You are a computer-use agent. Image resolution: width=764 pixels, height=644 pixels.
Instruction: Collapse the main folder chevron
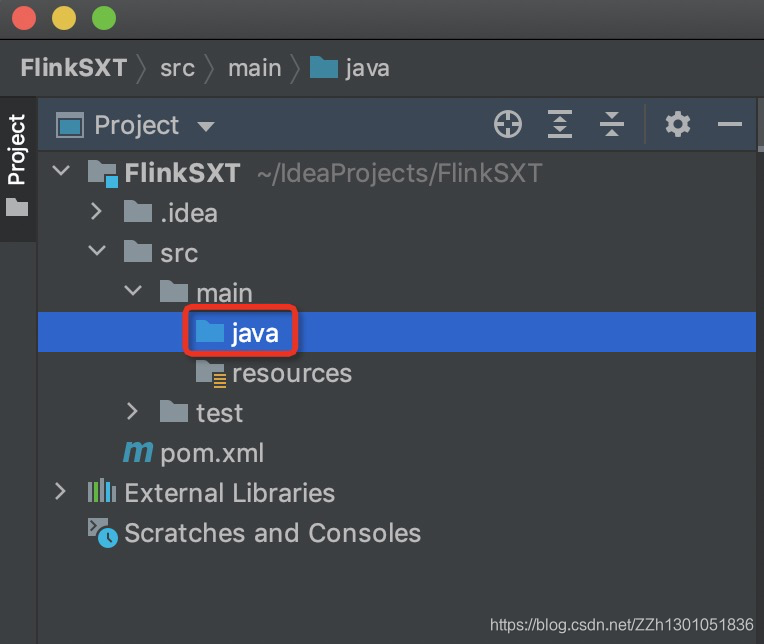[x=133, y=290]
